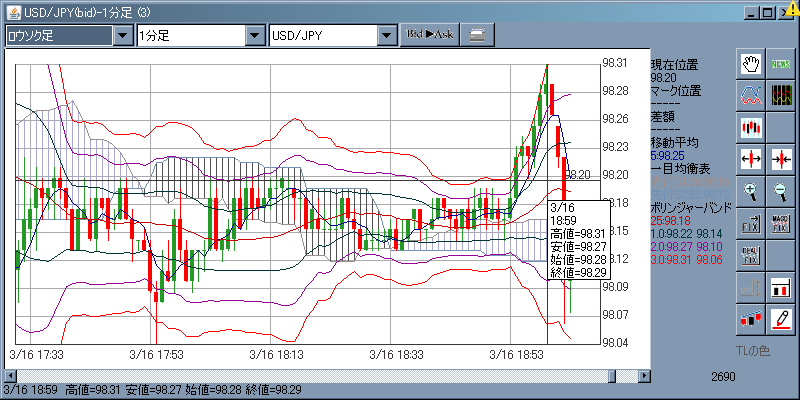Click the FIX arrow icon
Screen dimensions: 800x400
(x=751, y=222)
